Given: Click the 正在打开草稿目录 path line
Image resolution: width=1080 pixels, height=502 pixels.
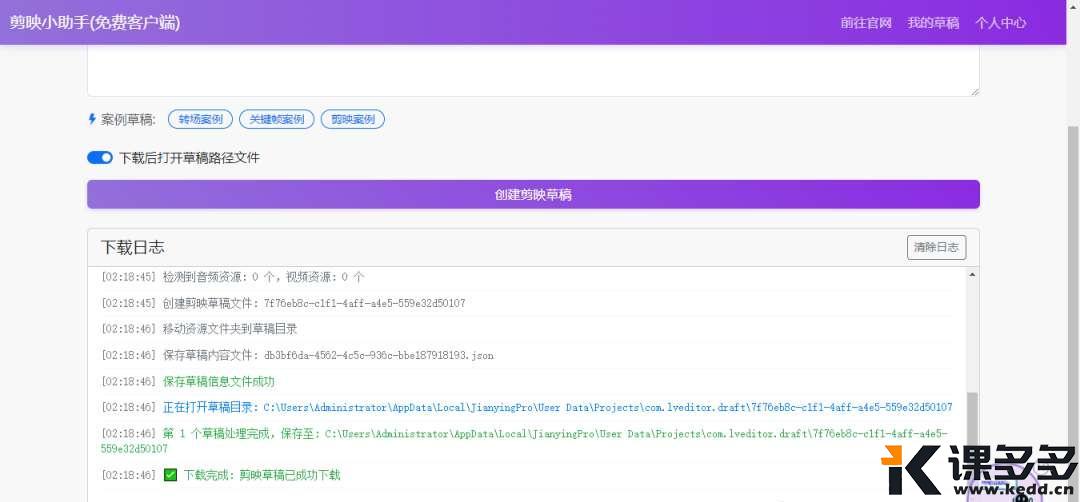Looking at the screenshot, I should 527,408.
